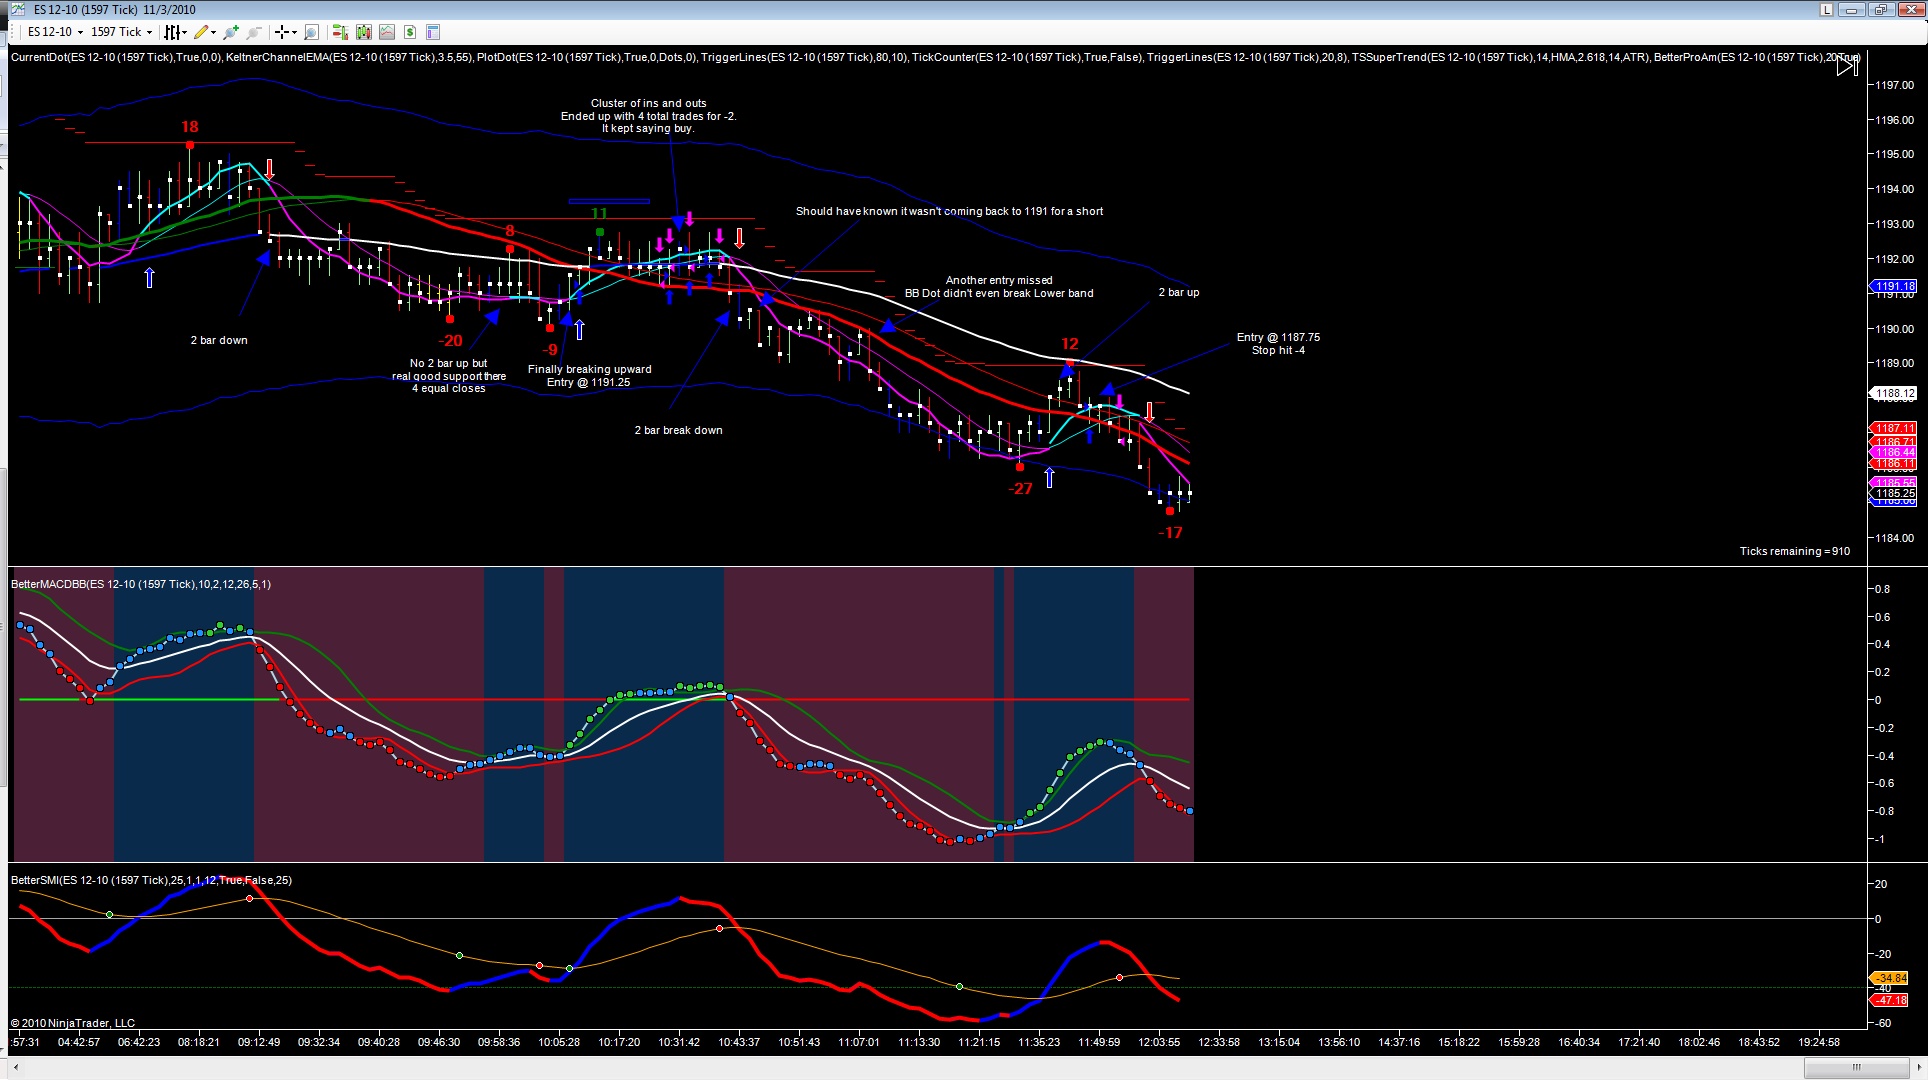Click the CurrentDot indicator label text
The height and width of the screenshot is (1080, 1928).
click(116, 57)
